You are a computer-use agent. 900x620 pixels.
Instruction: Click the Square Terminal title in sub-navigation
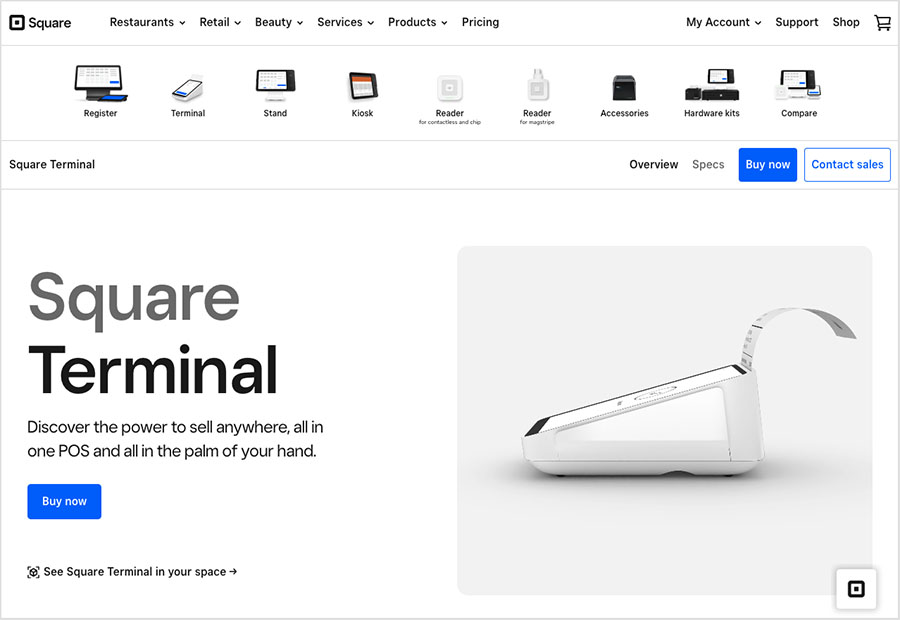click(52, 165)
